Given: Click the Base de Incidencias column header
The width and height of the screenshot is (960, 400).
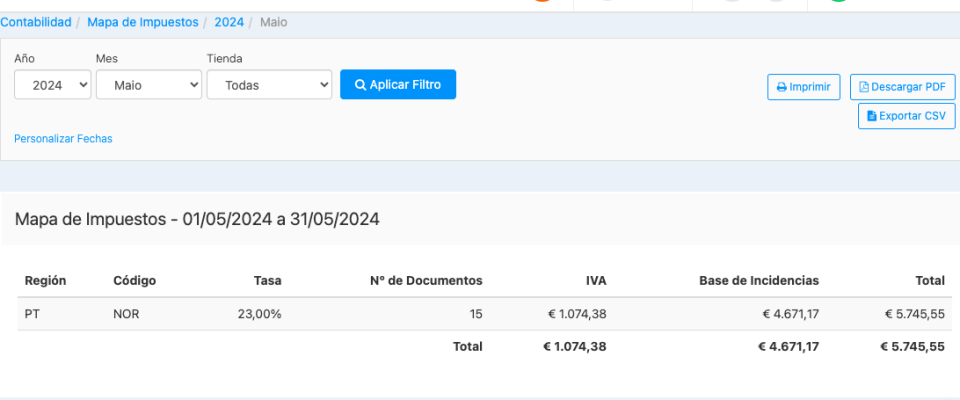Looking at the screenshot, I should click(758, 280).
